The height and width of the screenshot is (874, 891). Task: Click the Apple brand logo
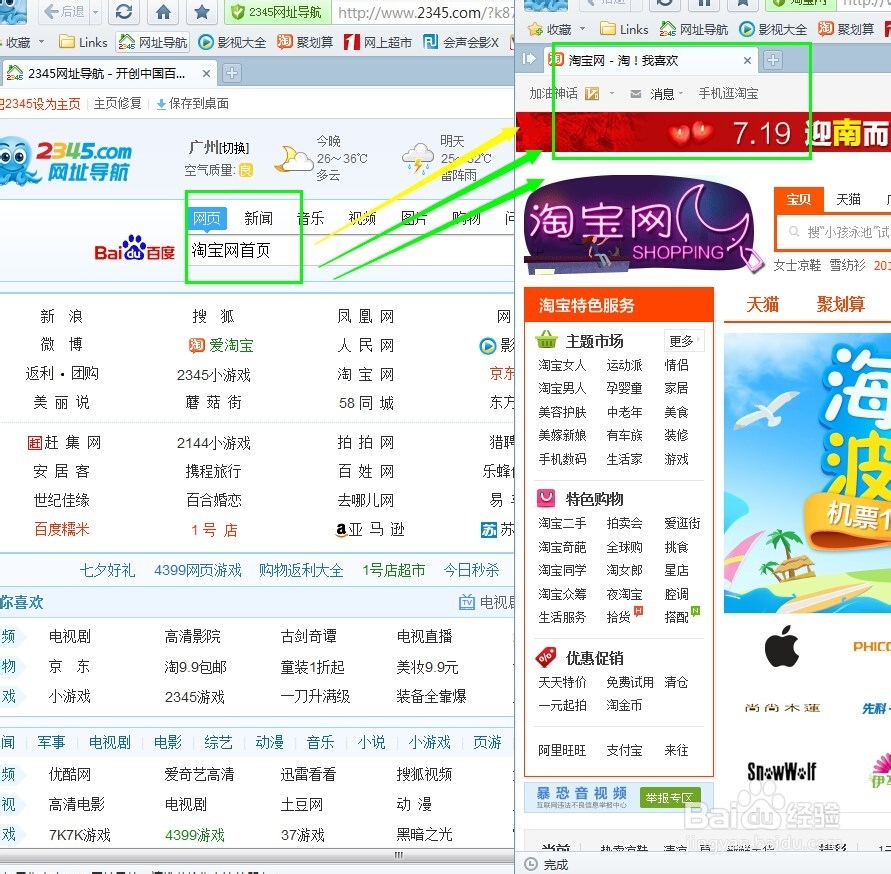pyautogui.click(x=782, y=646)
